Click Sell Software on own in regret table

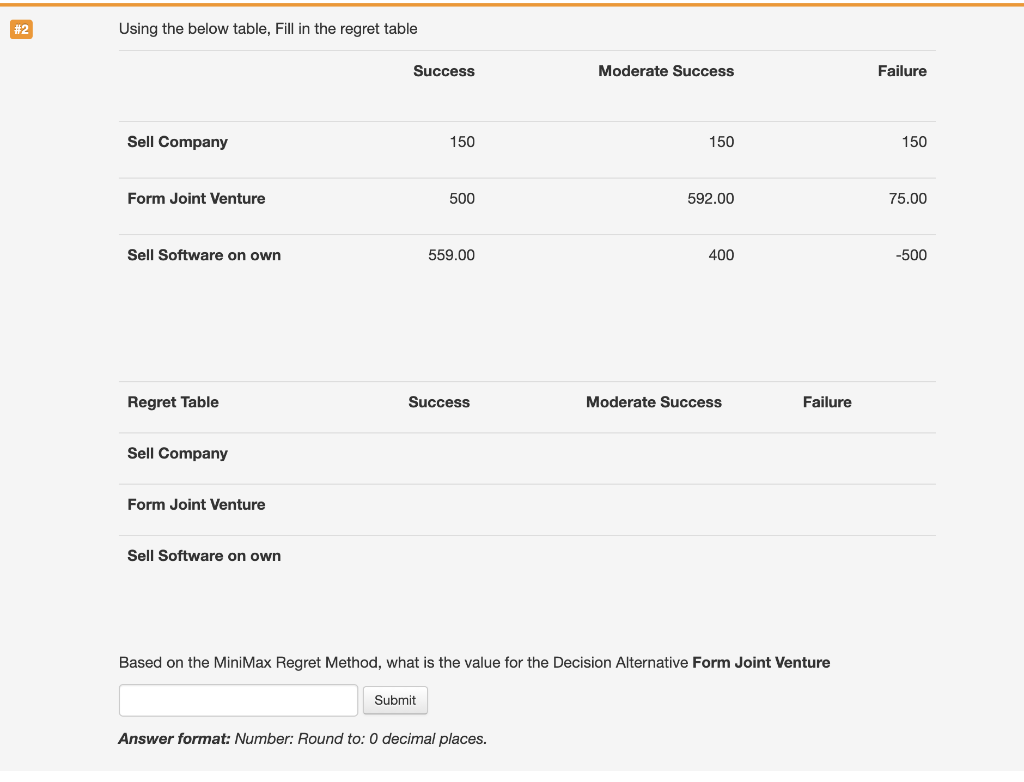[x=204, y=556]
